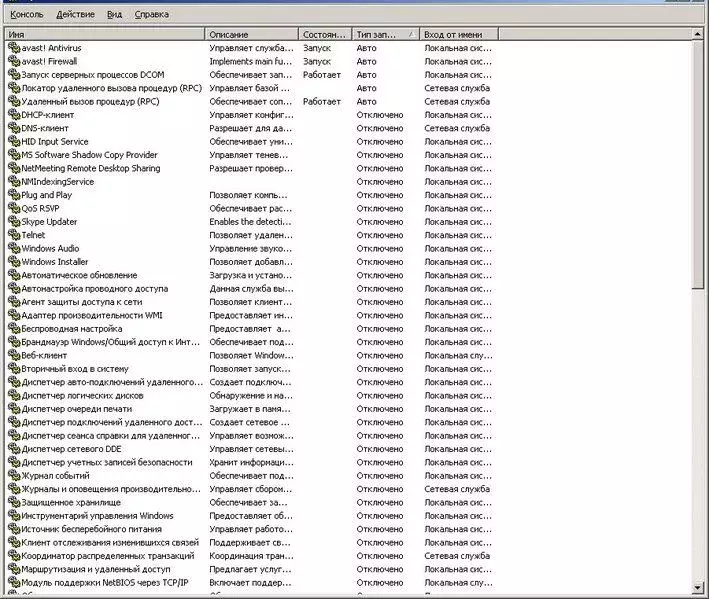The width and height of the screenshot is (709, 599).
Task: Open the Справка menu
Action: [151, 14]
